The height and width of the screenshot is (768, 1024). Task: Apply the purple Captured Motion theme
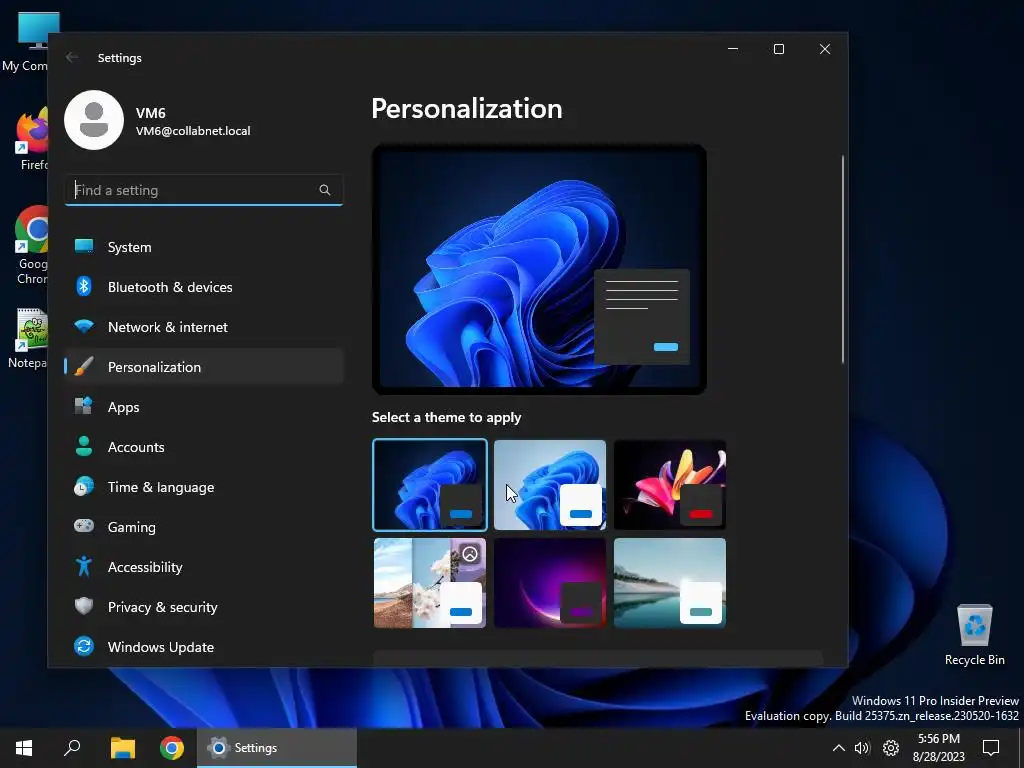[550, 583]
